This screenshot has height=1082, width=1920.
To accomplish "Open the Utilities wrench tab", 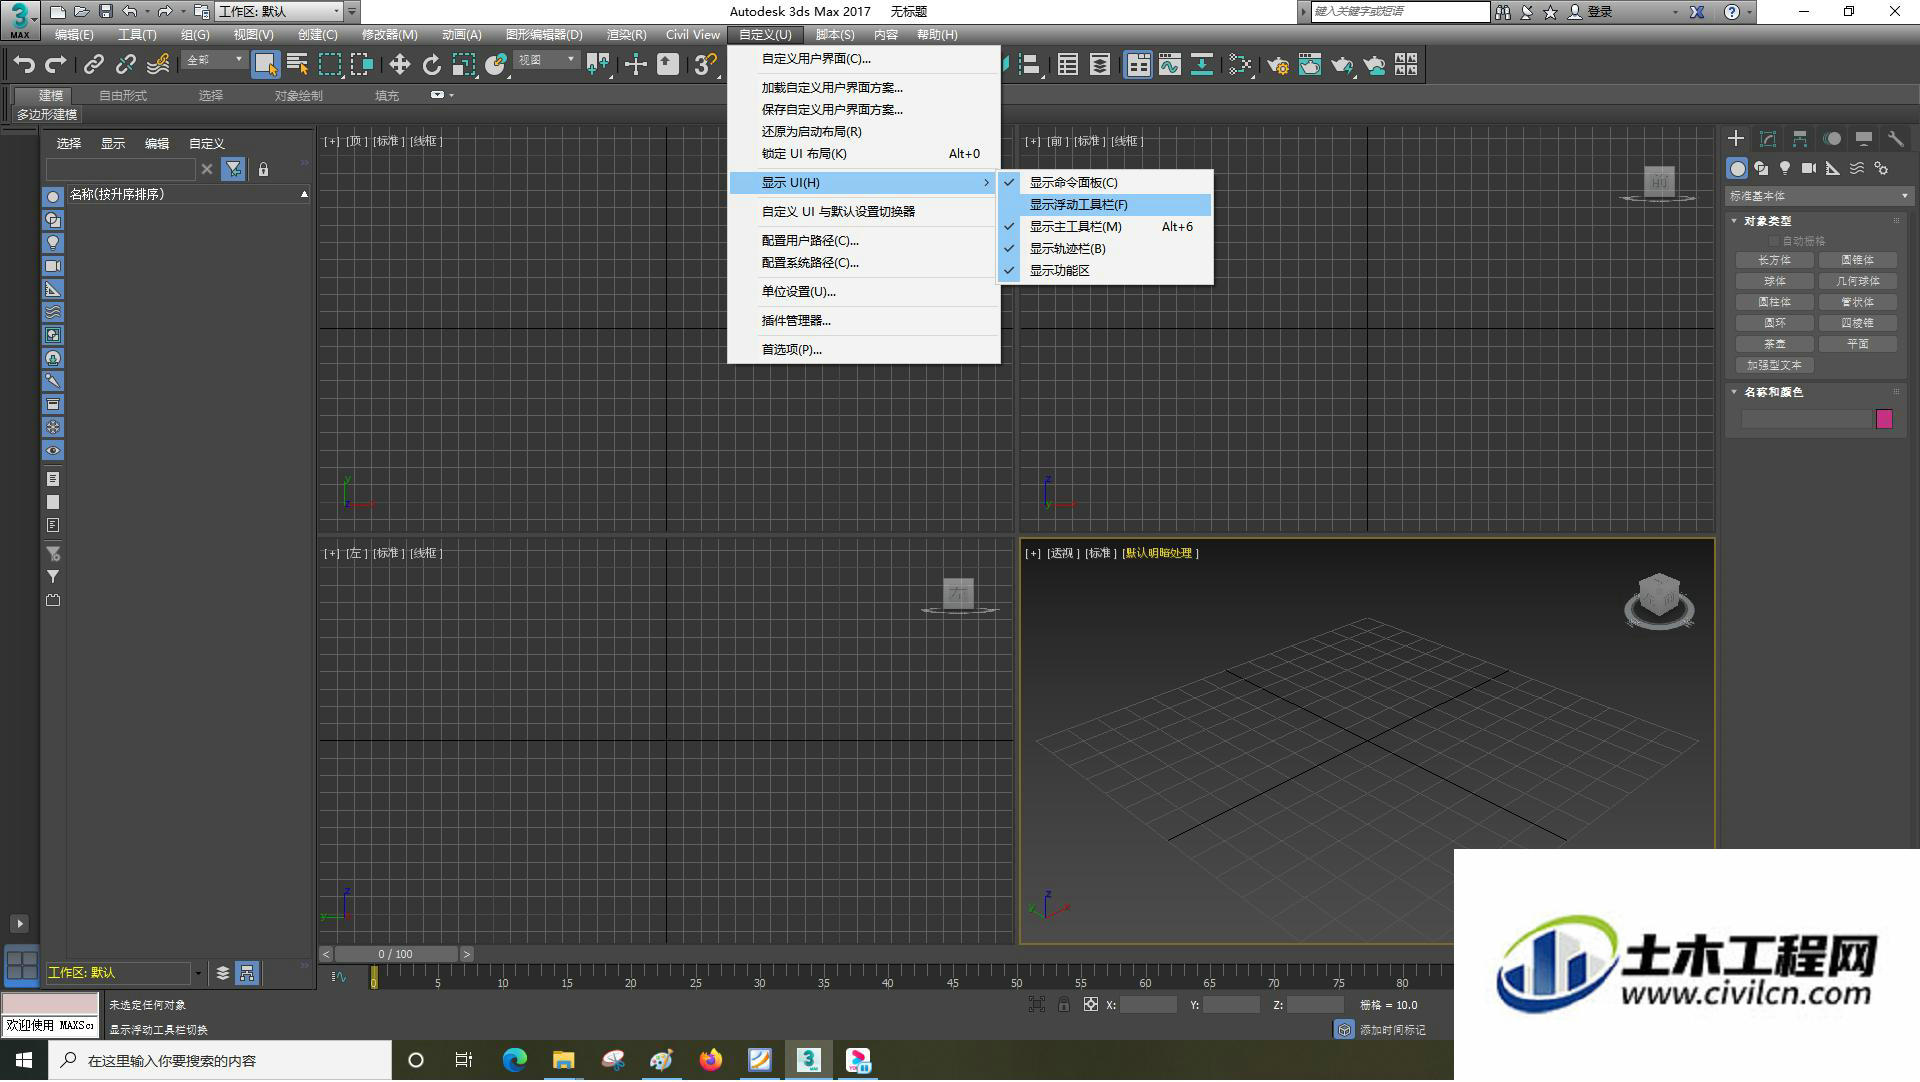I will click(1895, 139).
